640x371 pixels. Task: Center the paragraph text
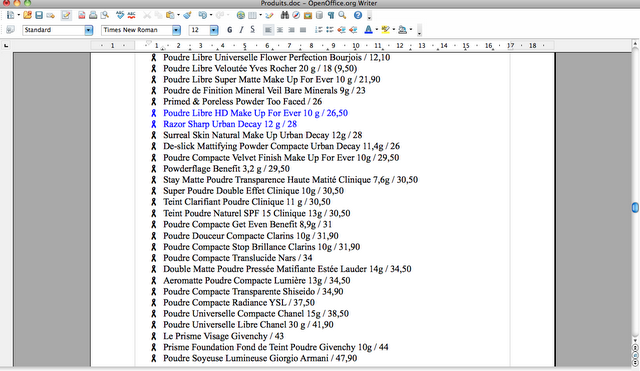280,30
